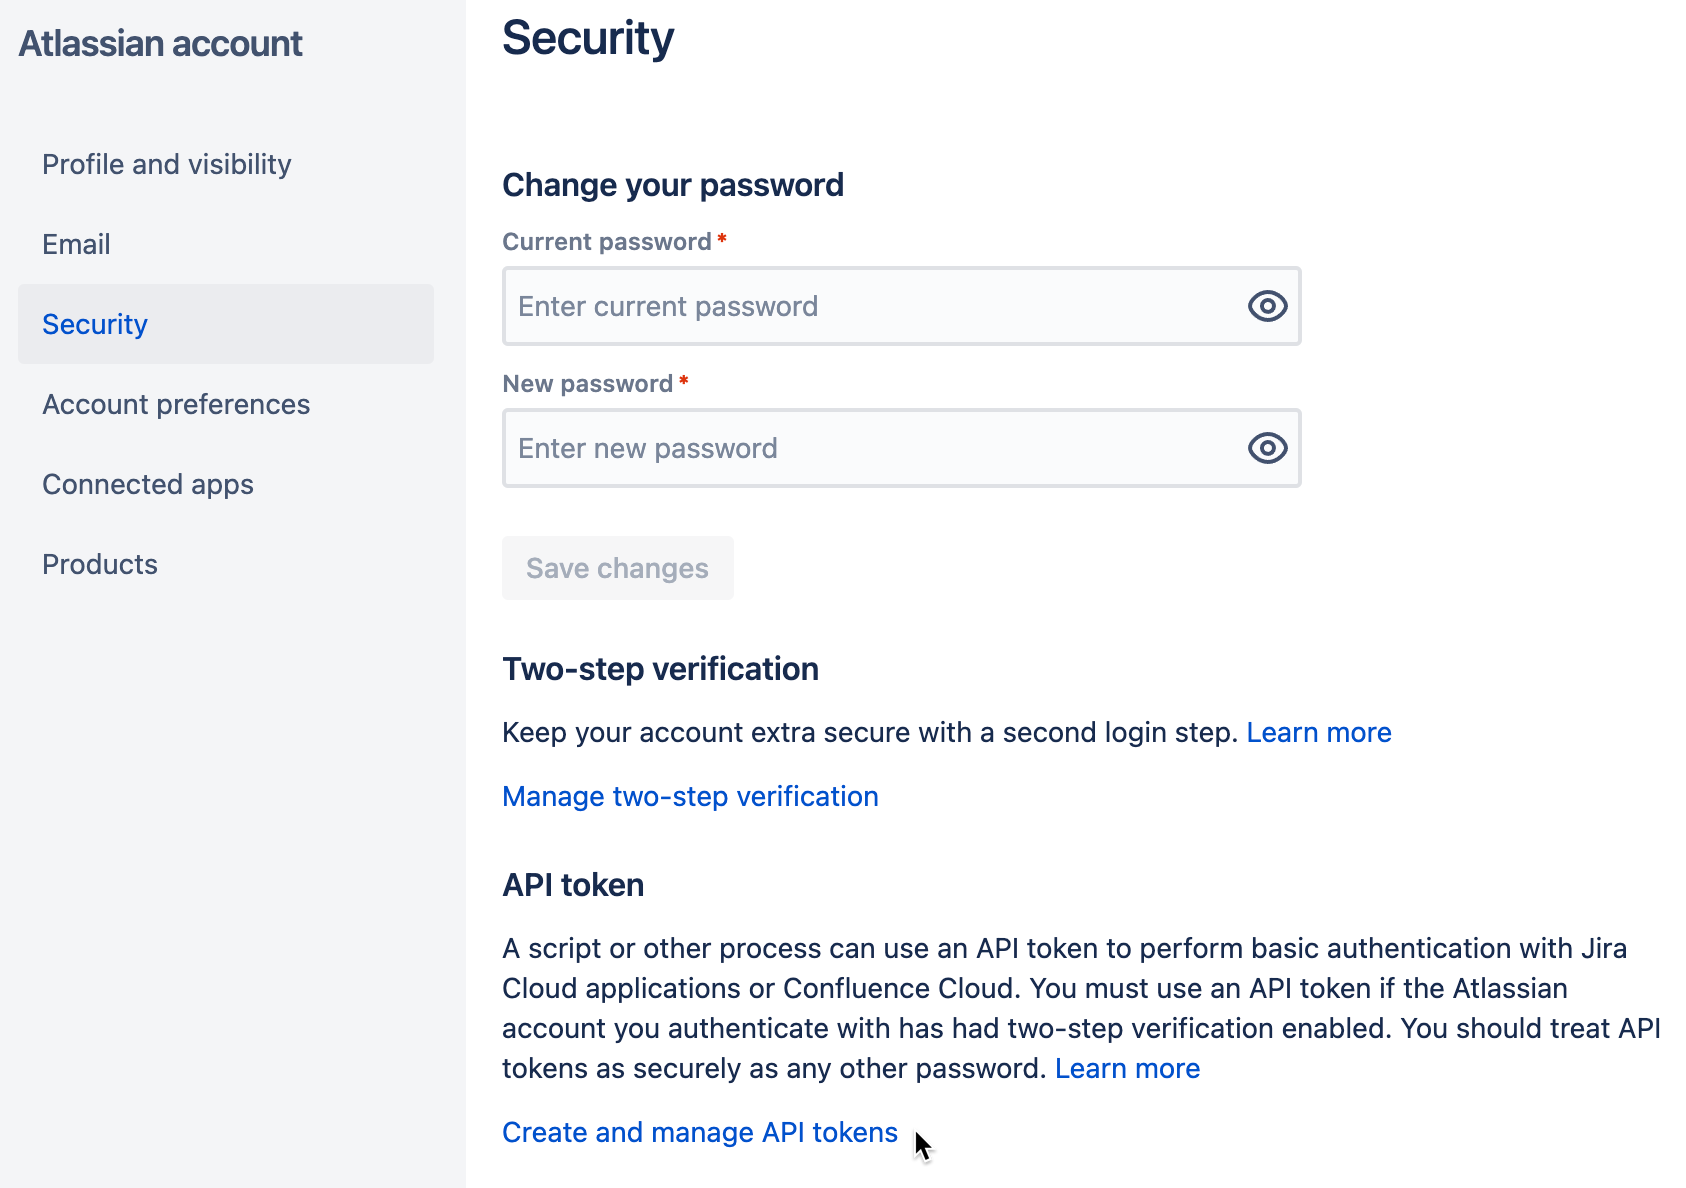The image size is (1686, 1188).
Task: Open Create and manage API tokens
Action: pyautogui.click(x=700, y=1132)
